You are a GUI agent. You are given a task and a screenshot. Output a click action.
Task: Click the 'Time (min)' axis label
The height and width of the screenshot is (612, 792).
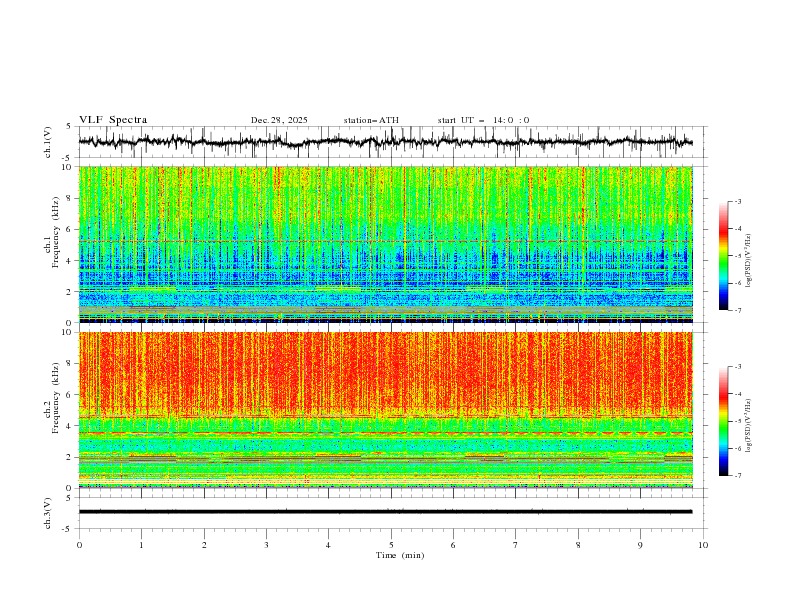pyautogui.click(x=400, y=555)
